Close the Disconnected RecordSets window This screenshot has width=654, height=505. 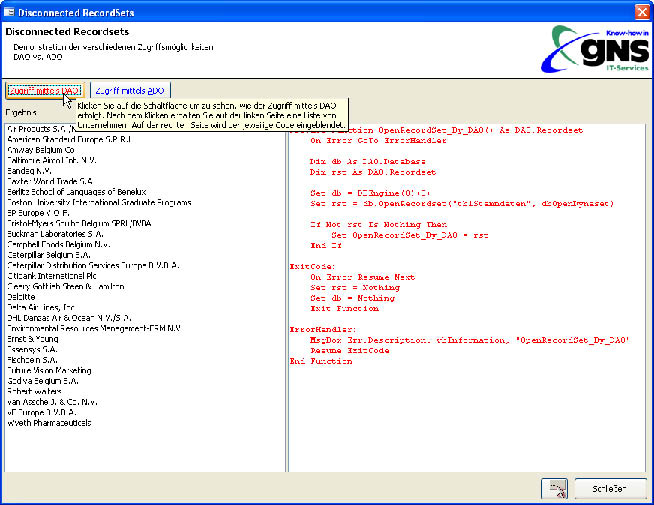(642, 12)
